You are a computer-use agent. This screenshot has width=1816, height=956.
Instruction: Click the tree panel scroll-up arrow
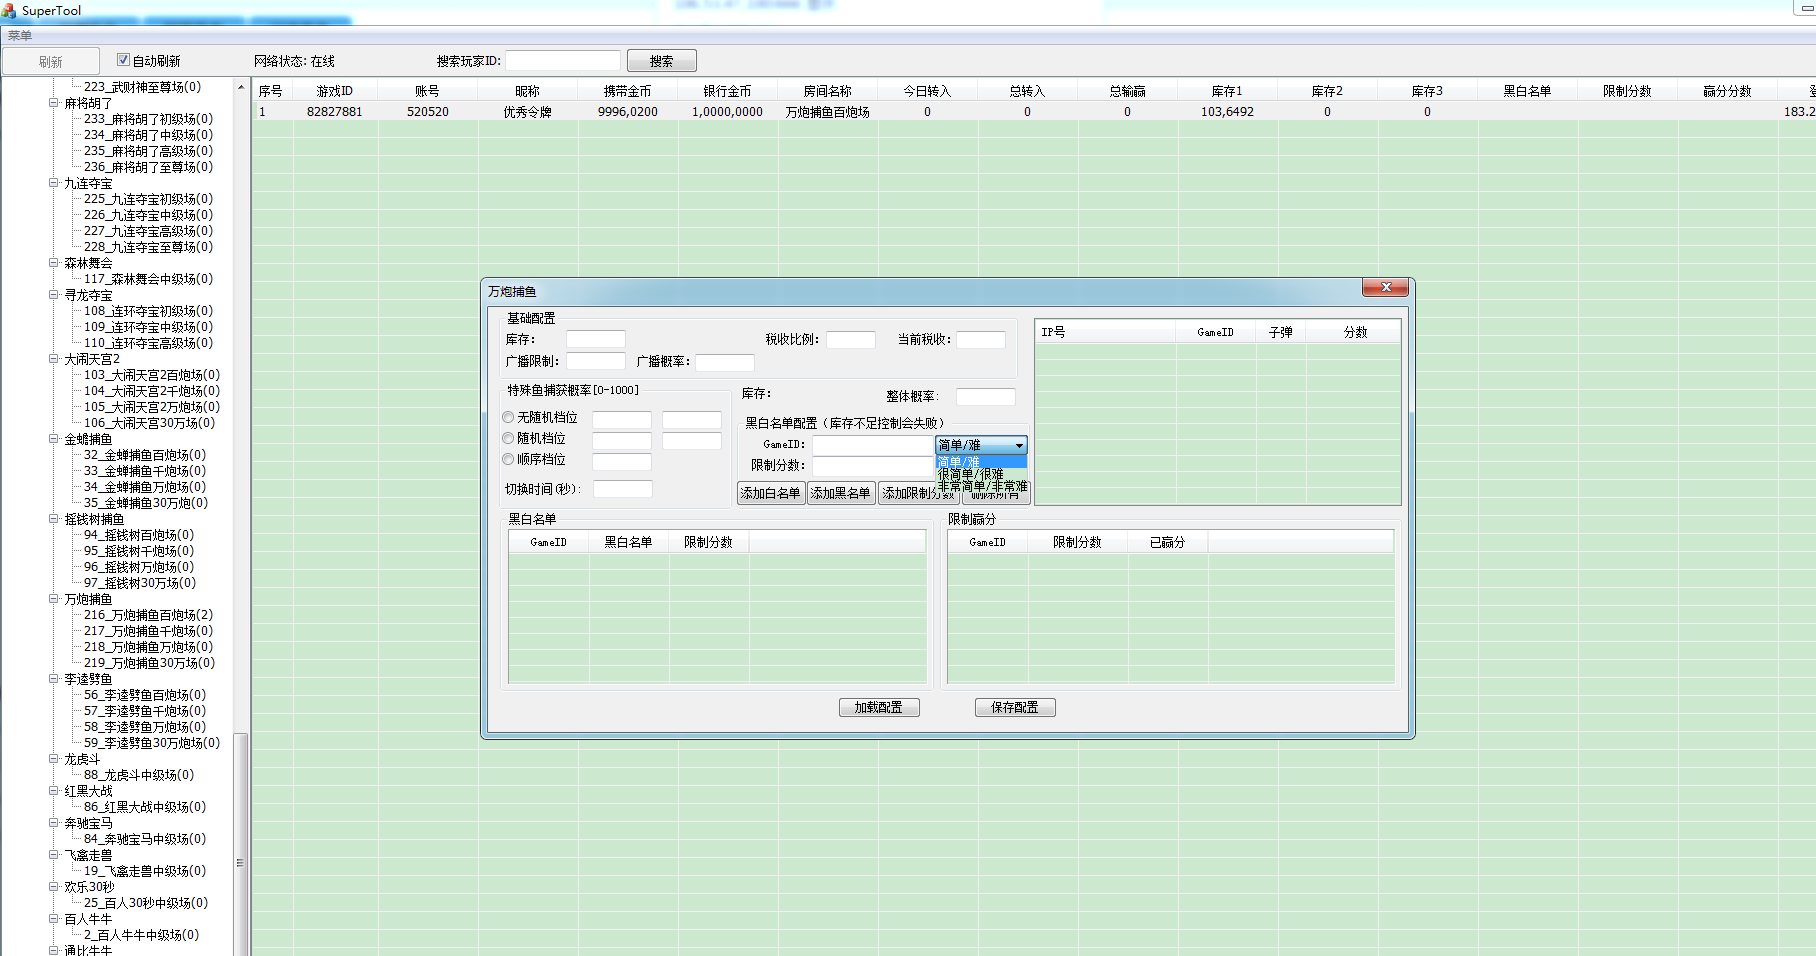(x=241, y=88)
